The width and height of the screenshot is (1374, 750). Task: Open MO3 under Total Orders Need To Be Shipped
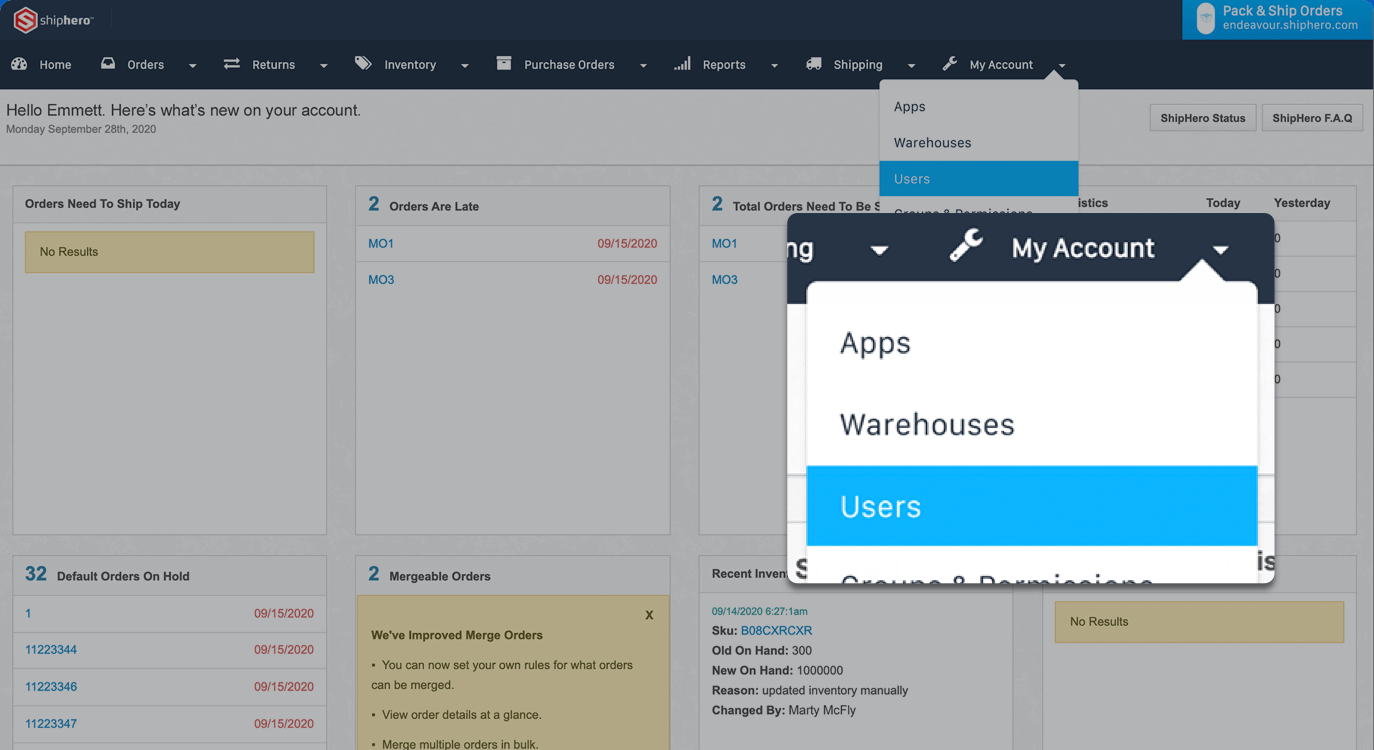(724, 280)
